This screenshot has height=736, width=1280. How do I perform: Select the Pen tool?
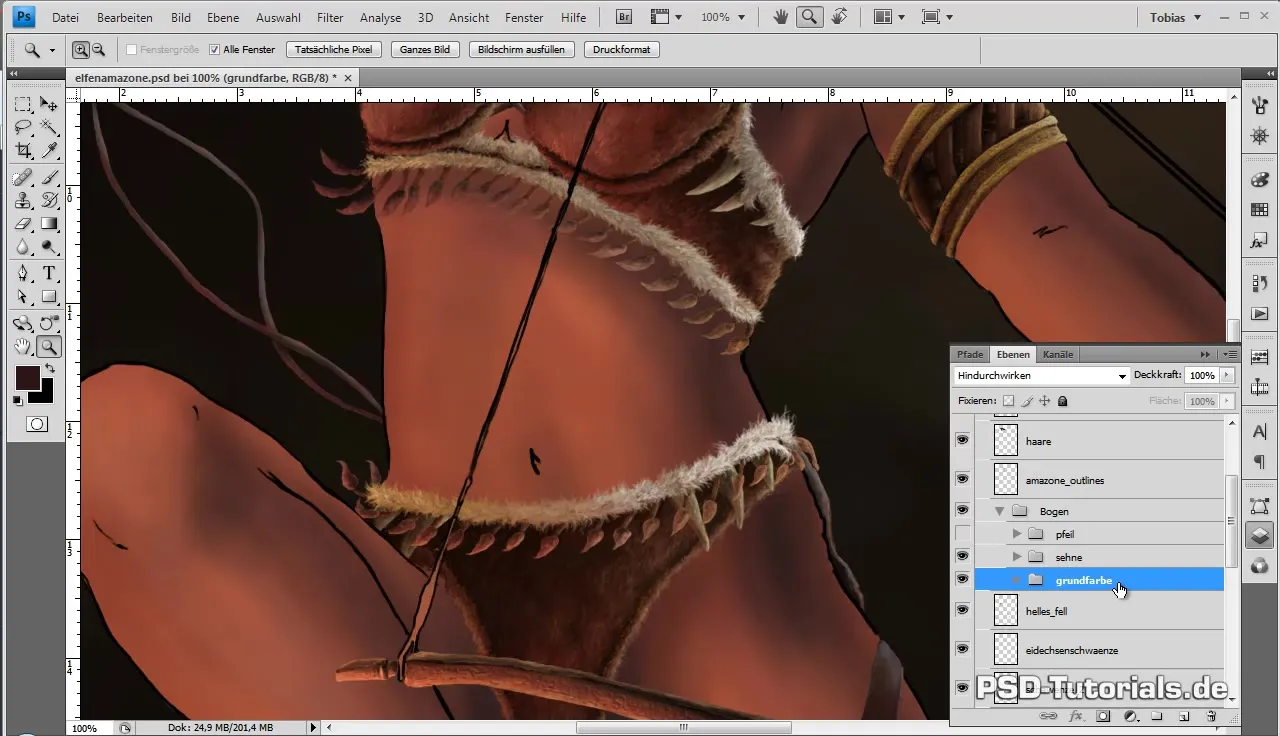(23, 273)
